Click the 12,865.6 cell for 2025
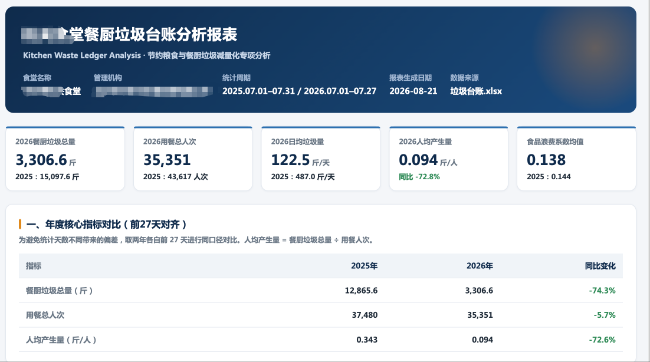650x362 pixels. coord(361,291)
